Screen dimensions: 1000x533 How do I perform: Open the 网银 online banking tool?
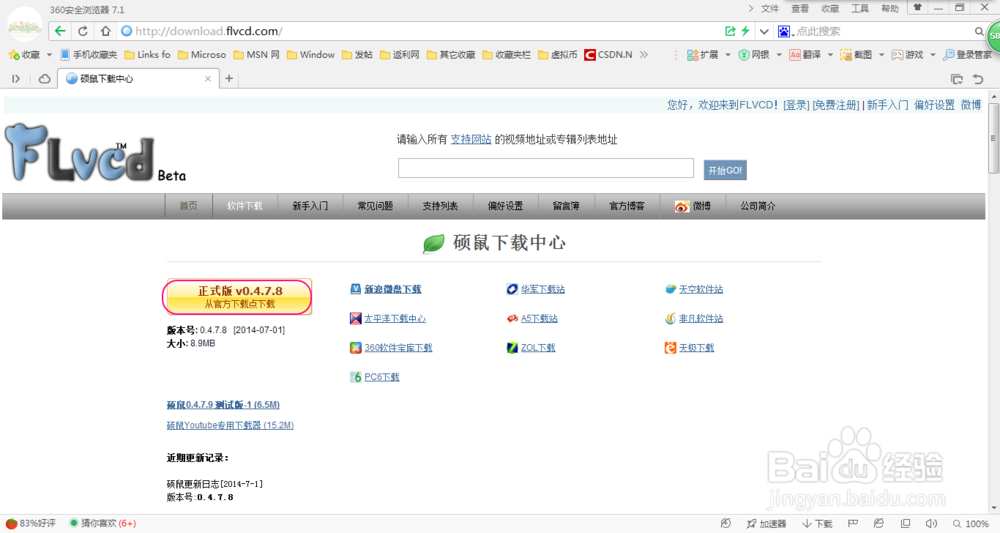753,55
